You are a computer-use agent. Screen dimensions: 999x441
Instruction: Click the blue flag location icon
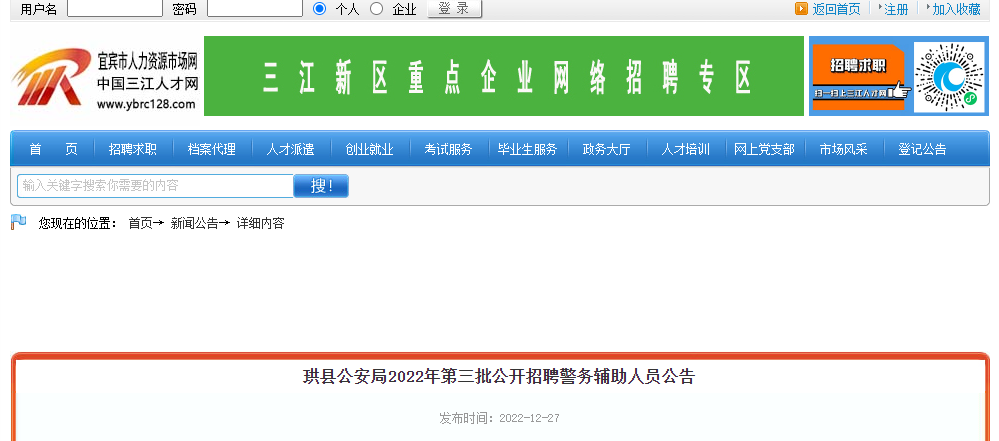[x=18, y=222]
